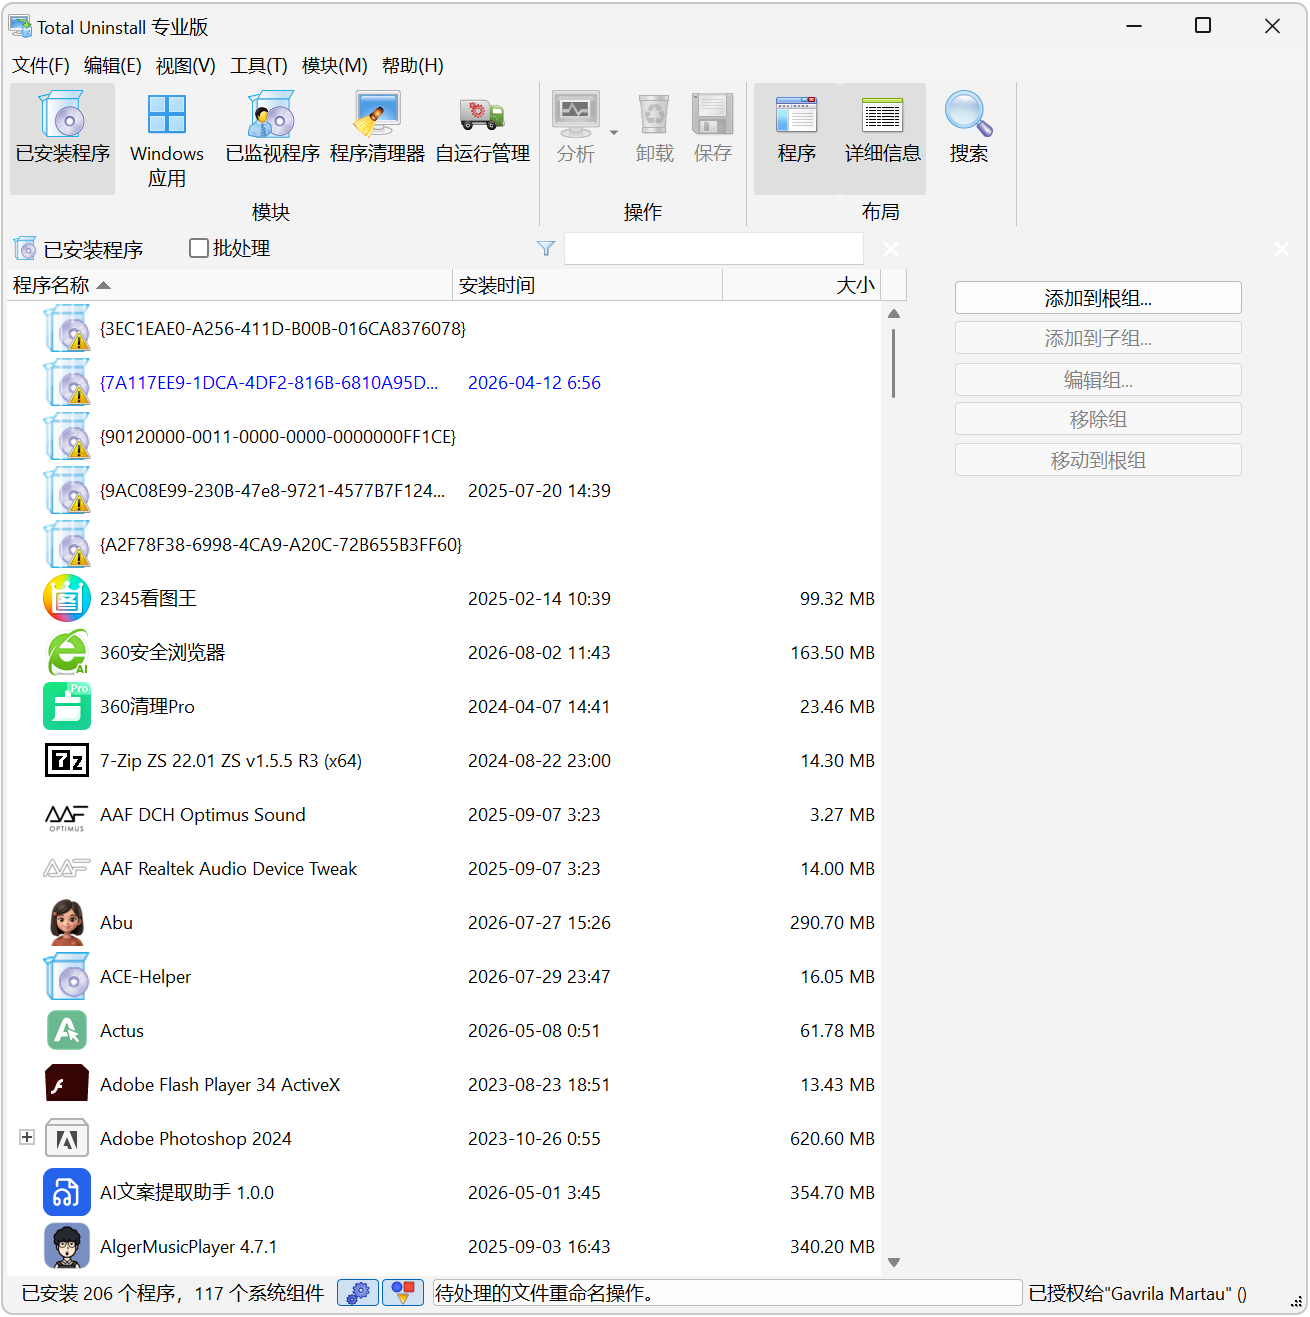Click the 编辑组... button
1310x1317 pixels.
point(1098,379)
